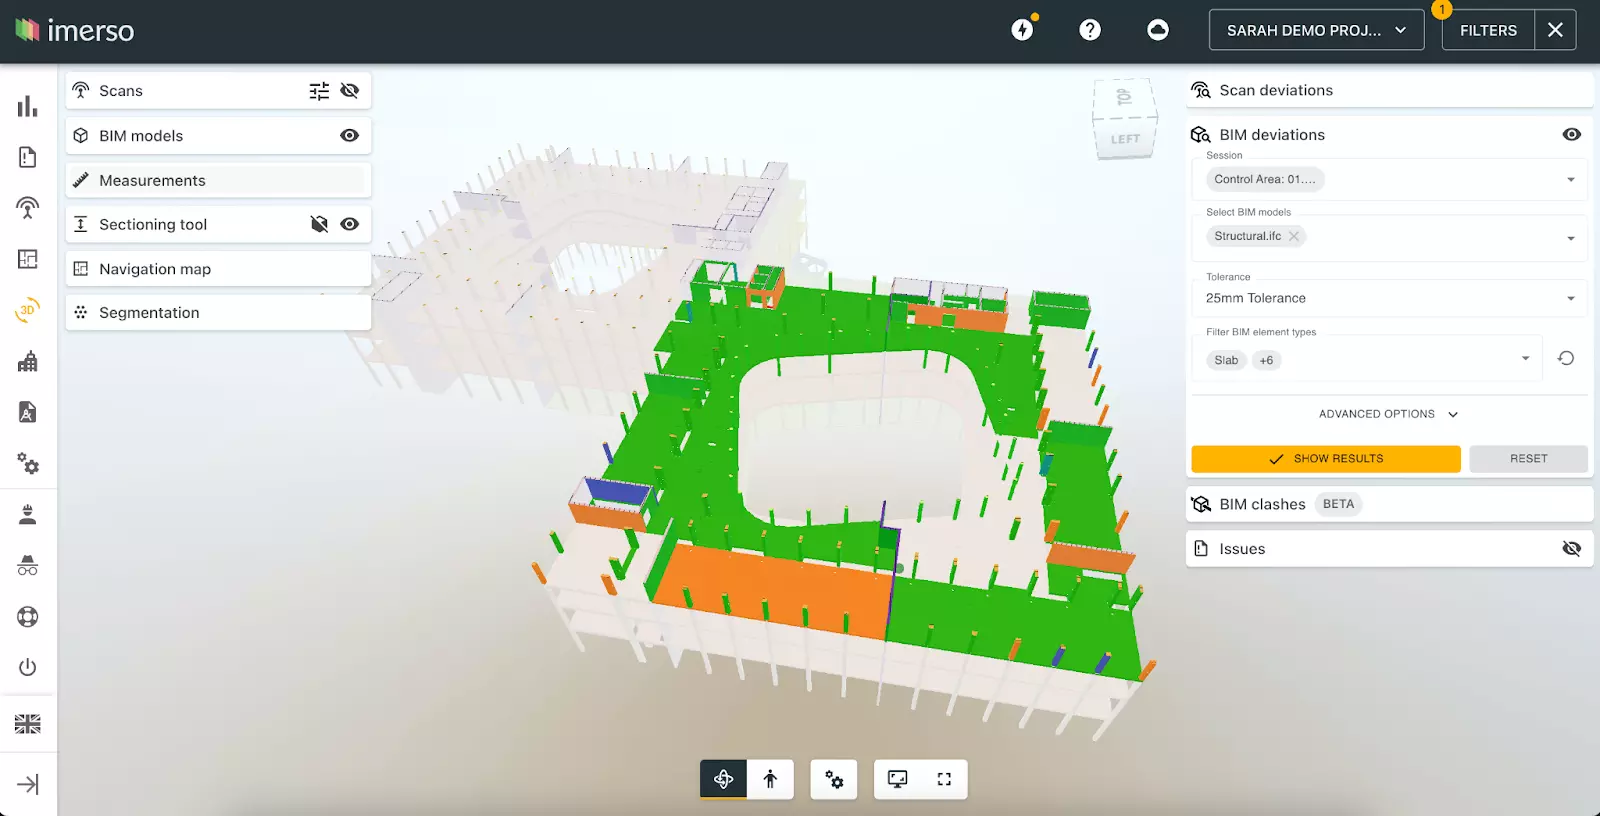Screen dimensions: 1600x816
Task: Open the lightning bolt notifications icon
Action: coord(1023,29)
